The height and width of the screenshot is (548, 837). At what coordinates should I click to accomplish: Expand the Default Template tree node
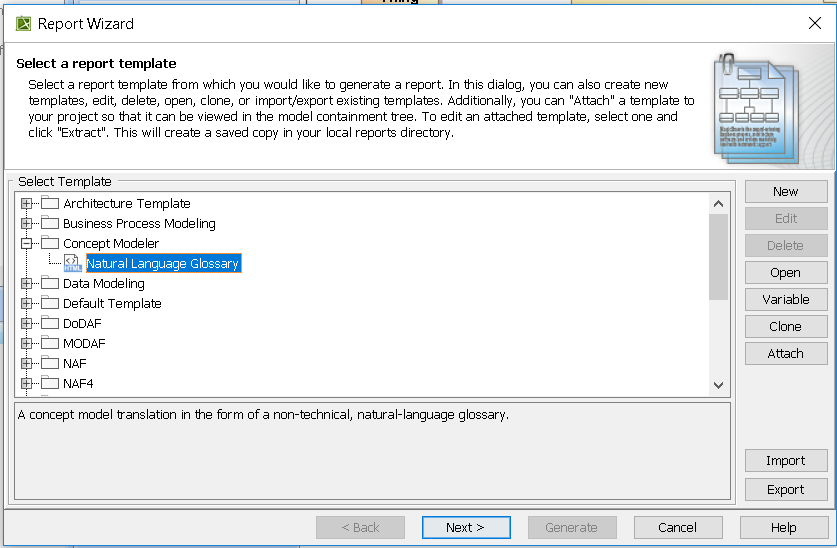click(x=26, y=304)
